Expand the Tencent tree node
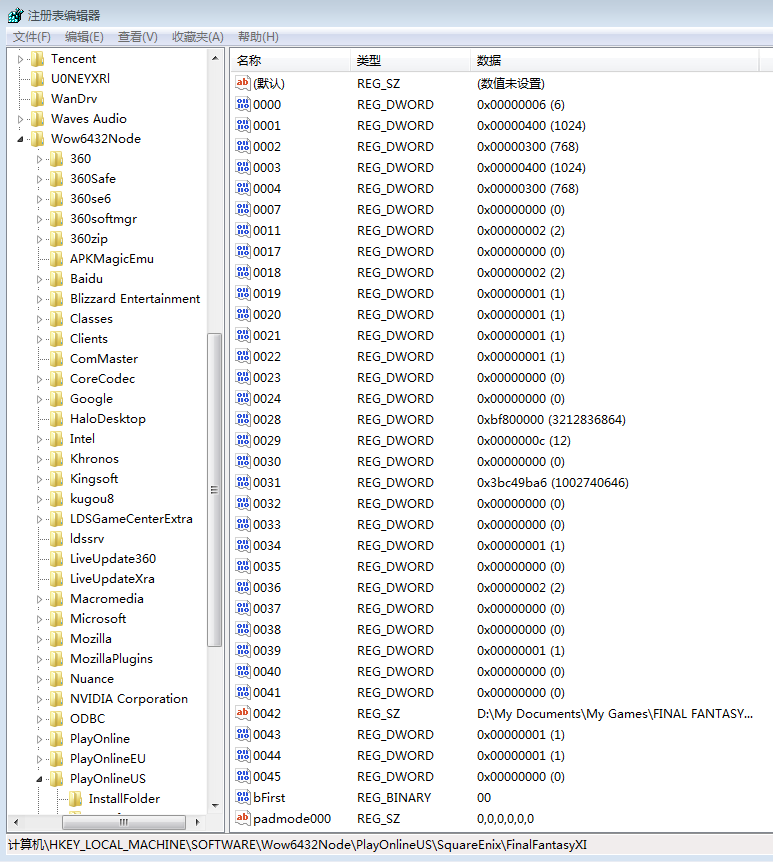773x862 pixels. (x=20, y=59)
